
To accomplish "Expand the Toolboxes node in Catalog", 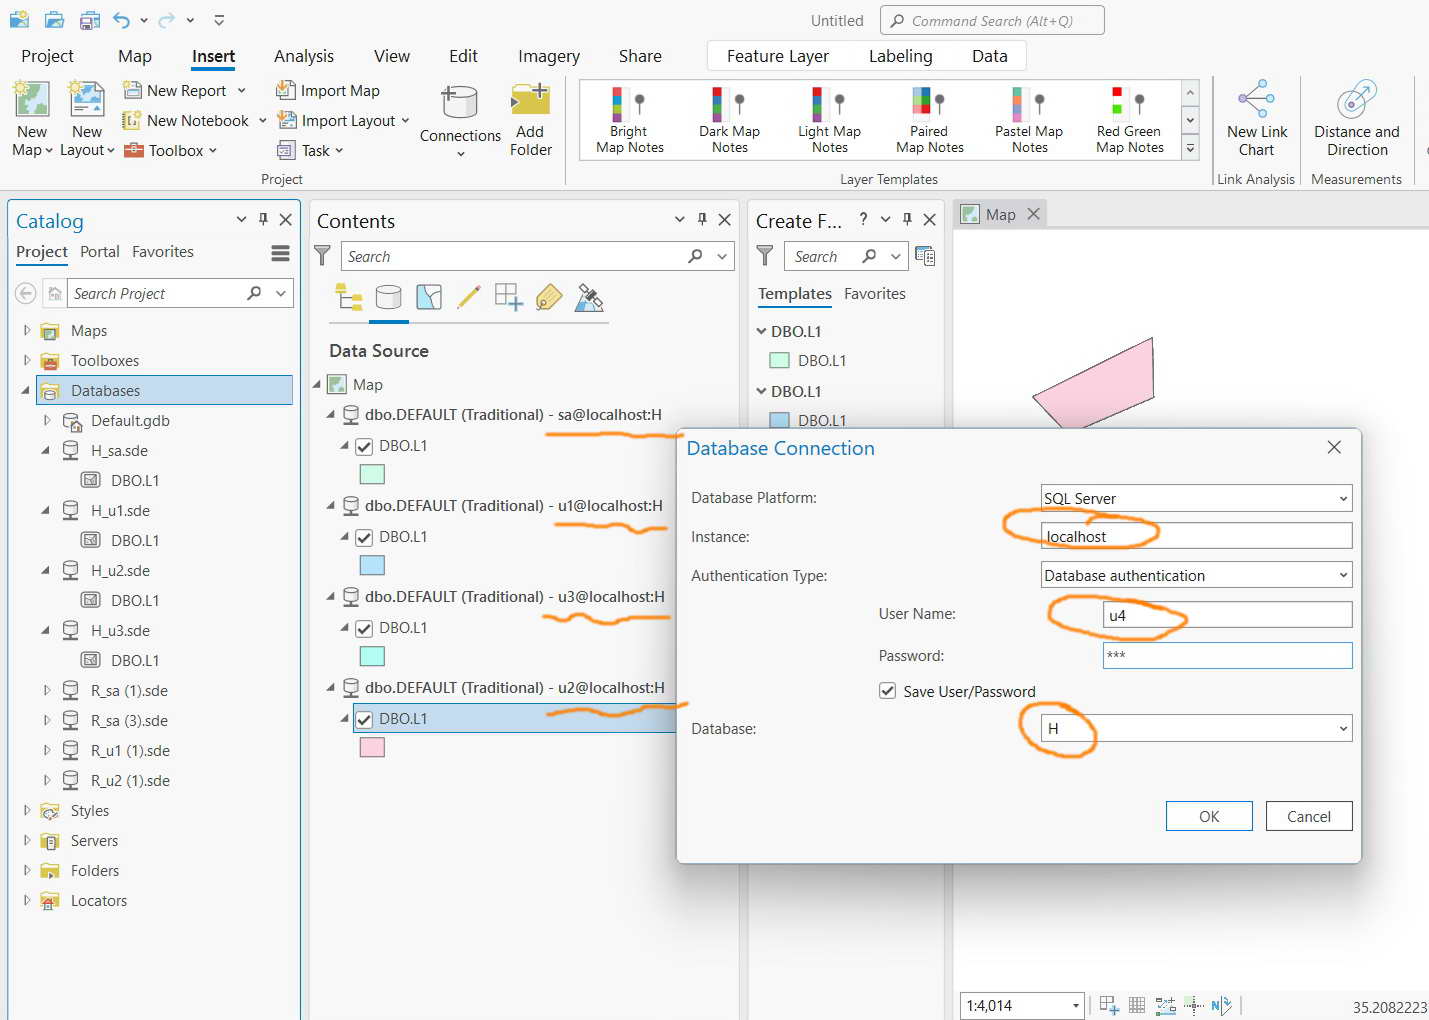I will [x=27, y=360].
